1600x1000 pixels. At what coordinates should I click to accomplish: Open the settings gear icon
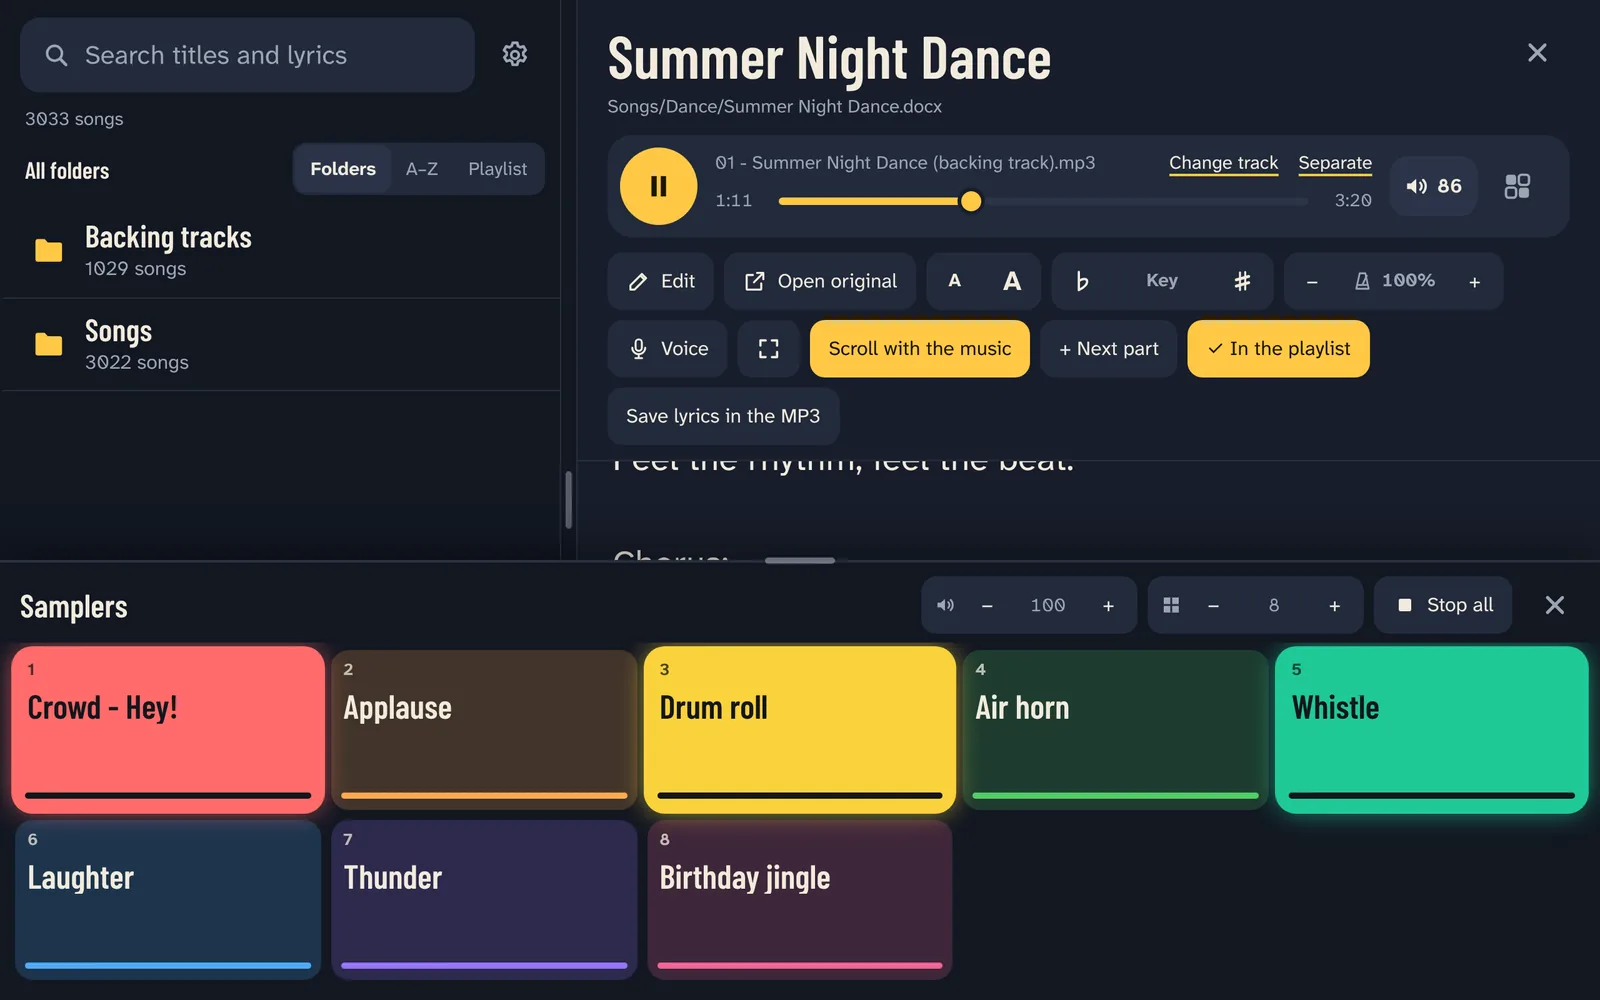click(514, 54)
